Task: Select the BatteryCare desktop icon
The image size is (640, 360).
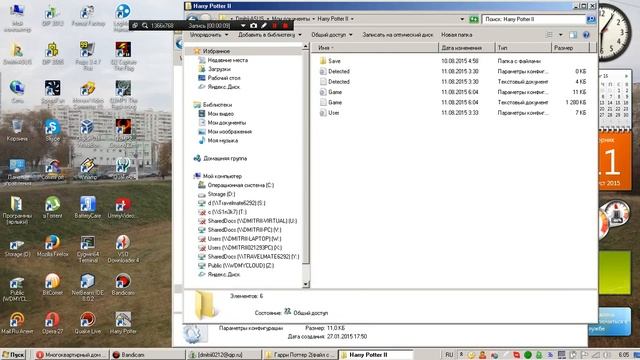Action: coord(88,207)
